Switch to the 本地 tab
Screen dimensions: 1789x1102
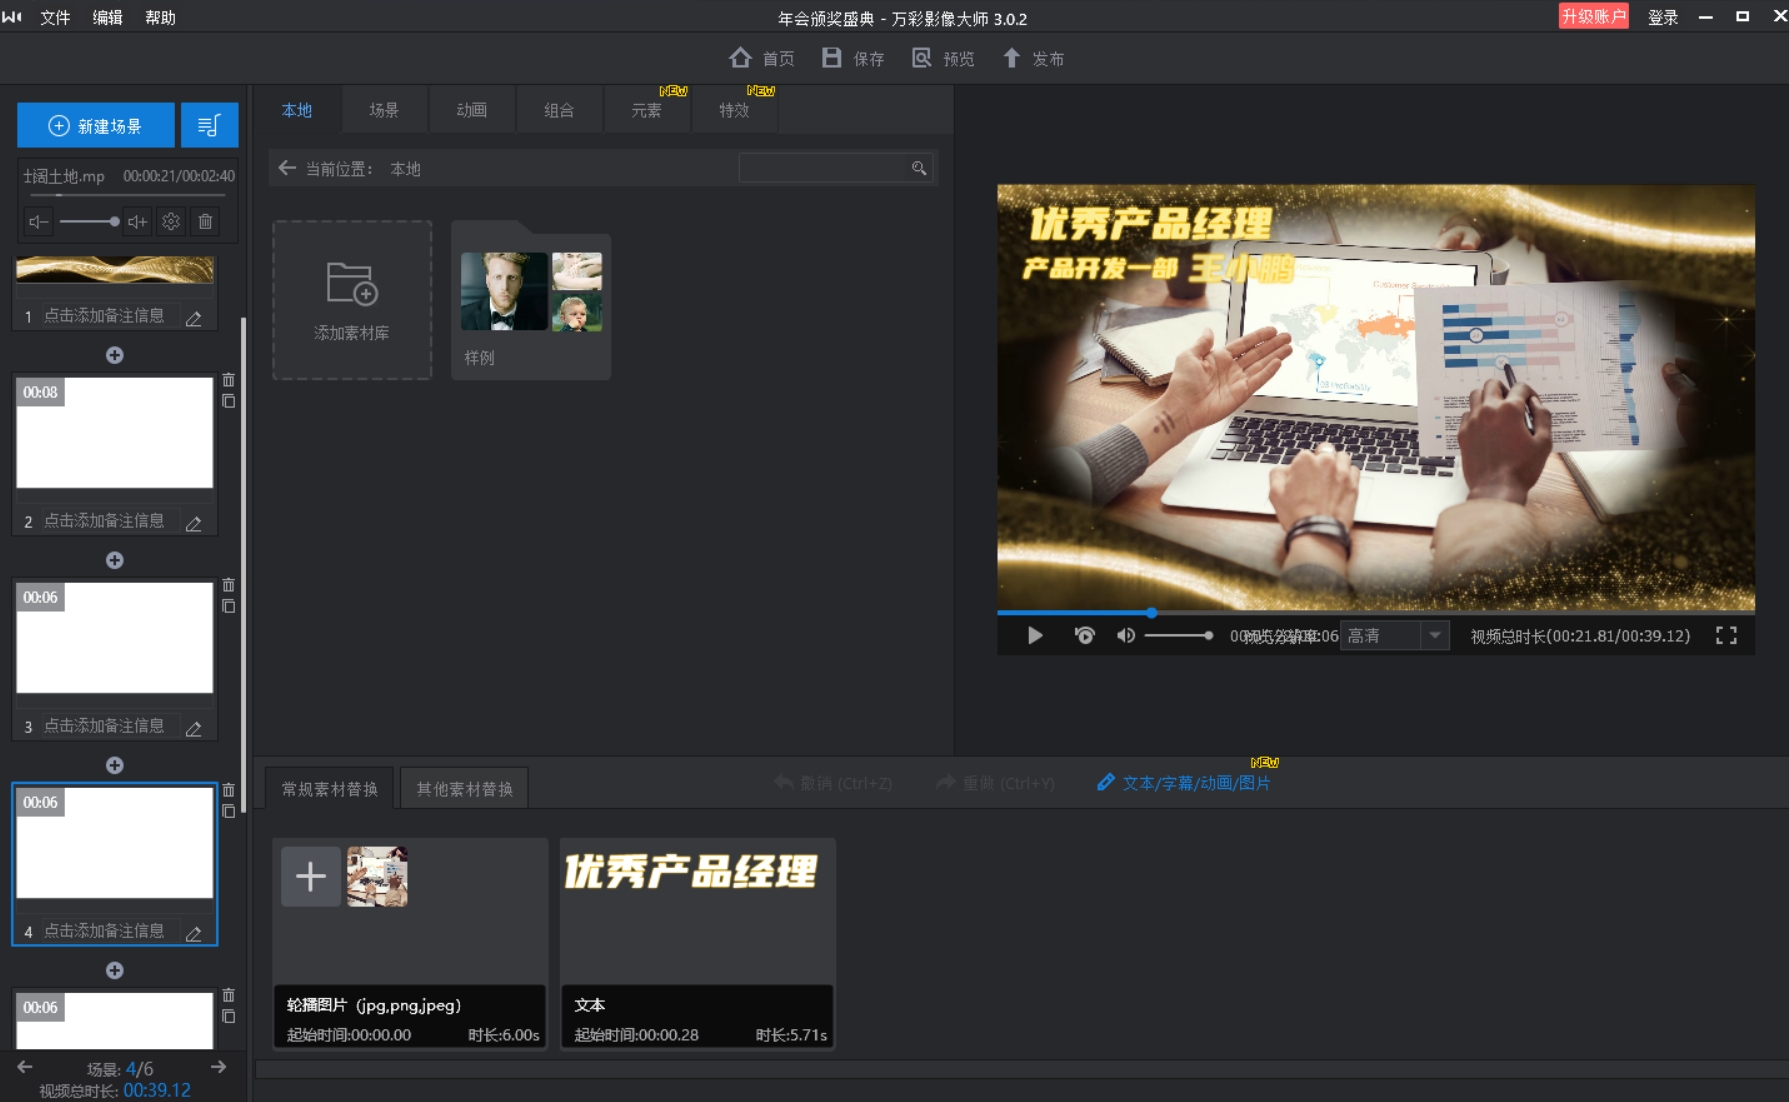tap(297, 110)
